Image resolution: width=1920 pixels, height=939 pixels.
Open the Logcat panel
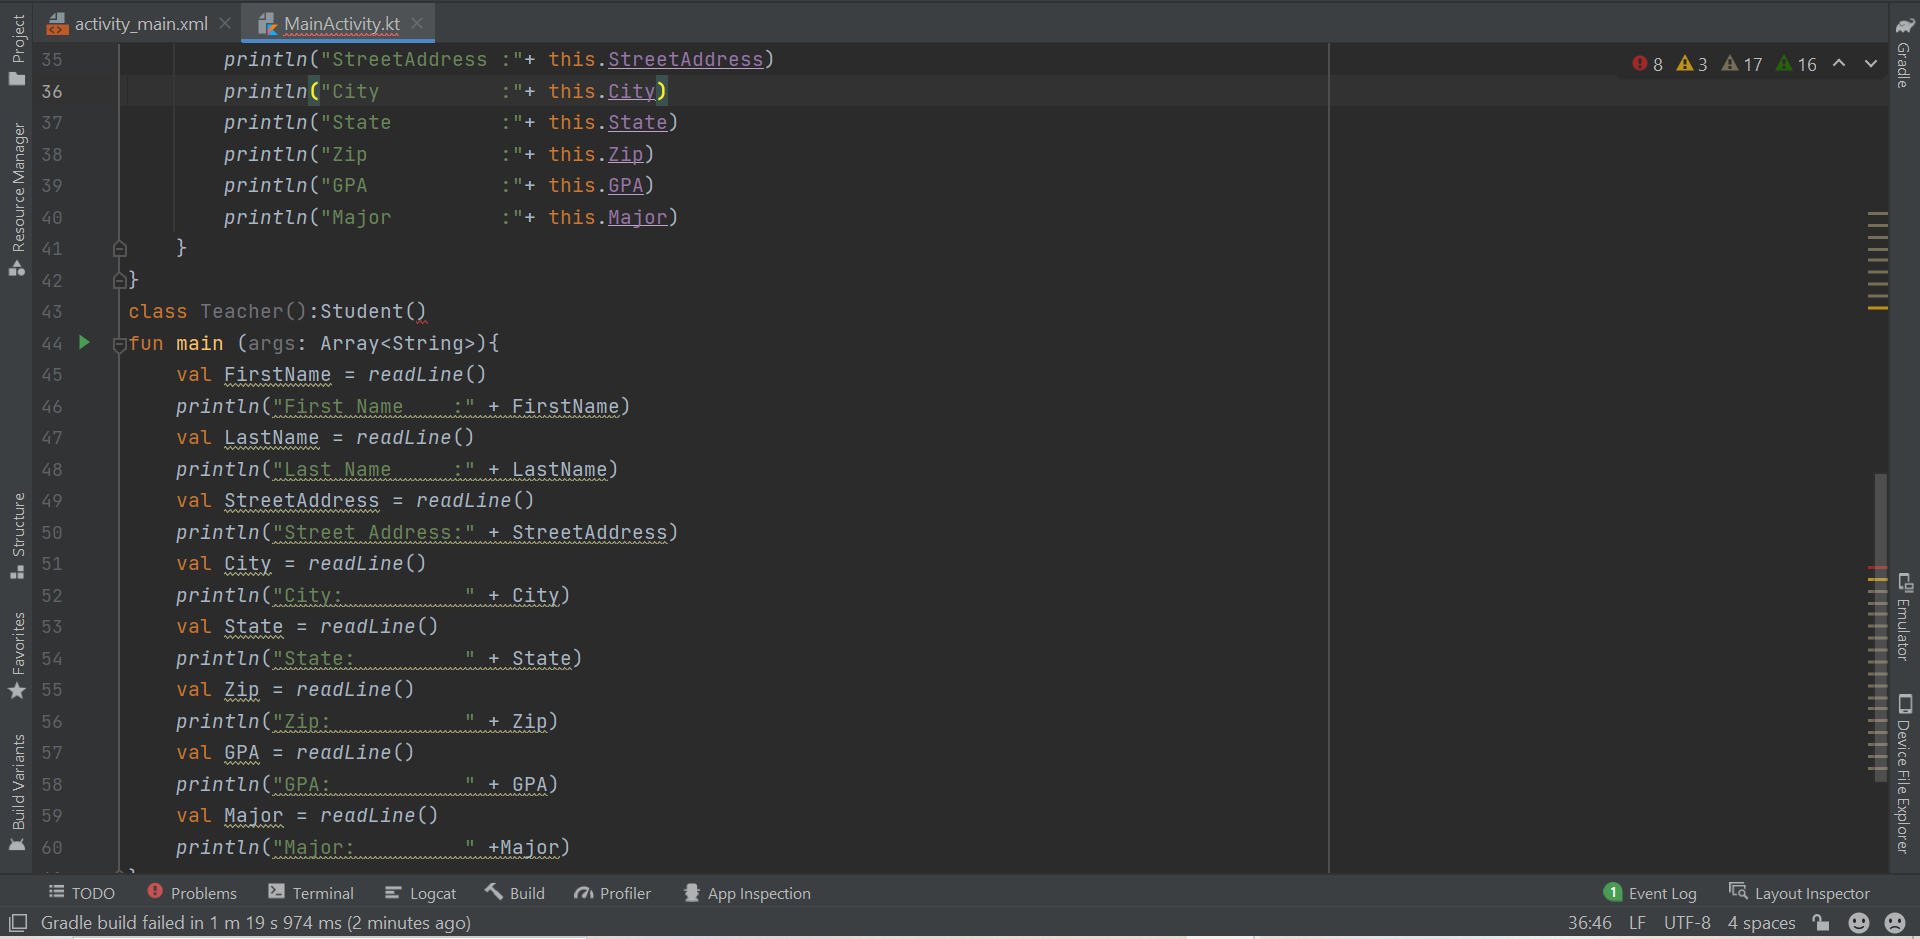[420, 893]
